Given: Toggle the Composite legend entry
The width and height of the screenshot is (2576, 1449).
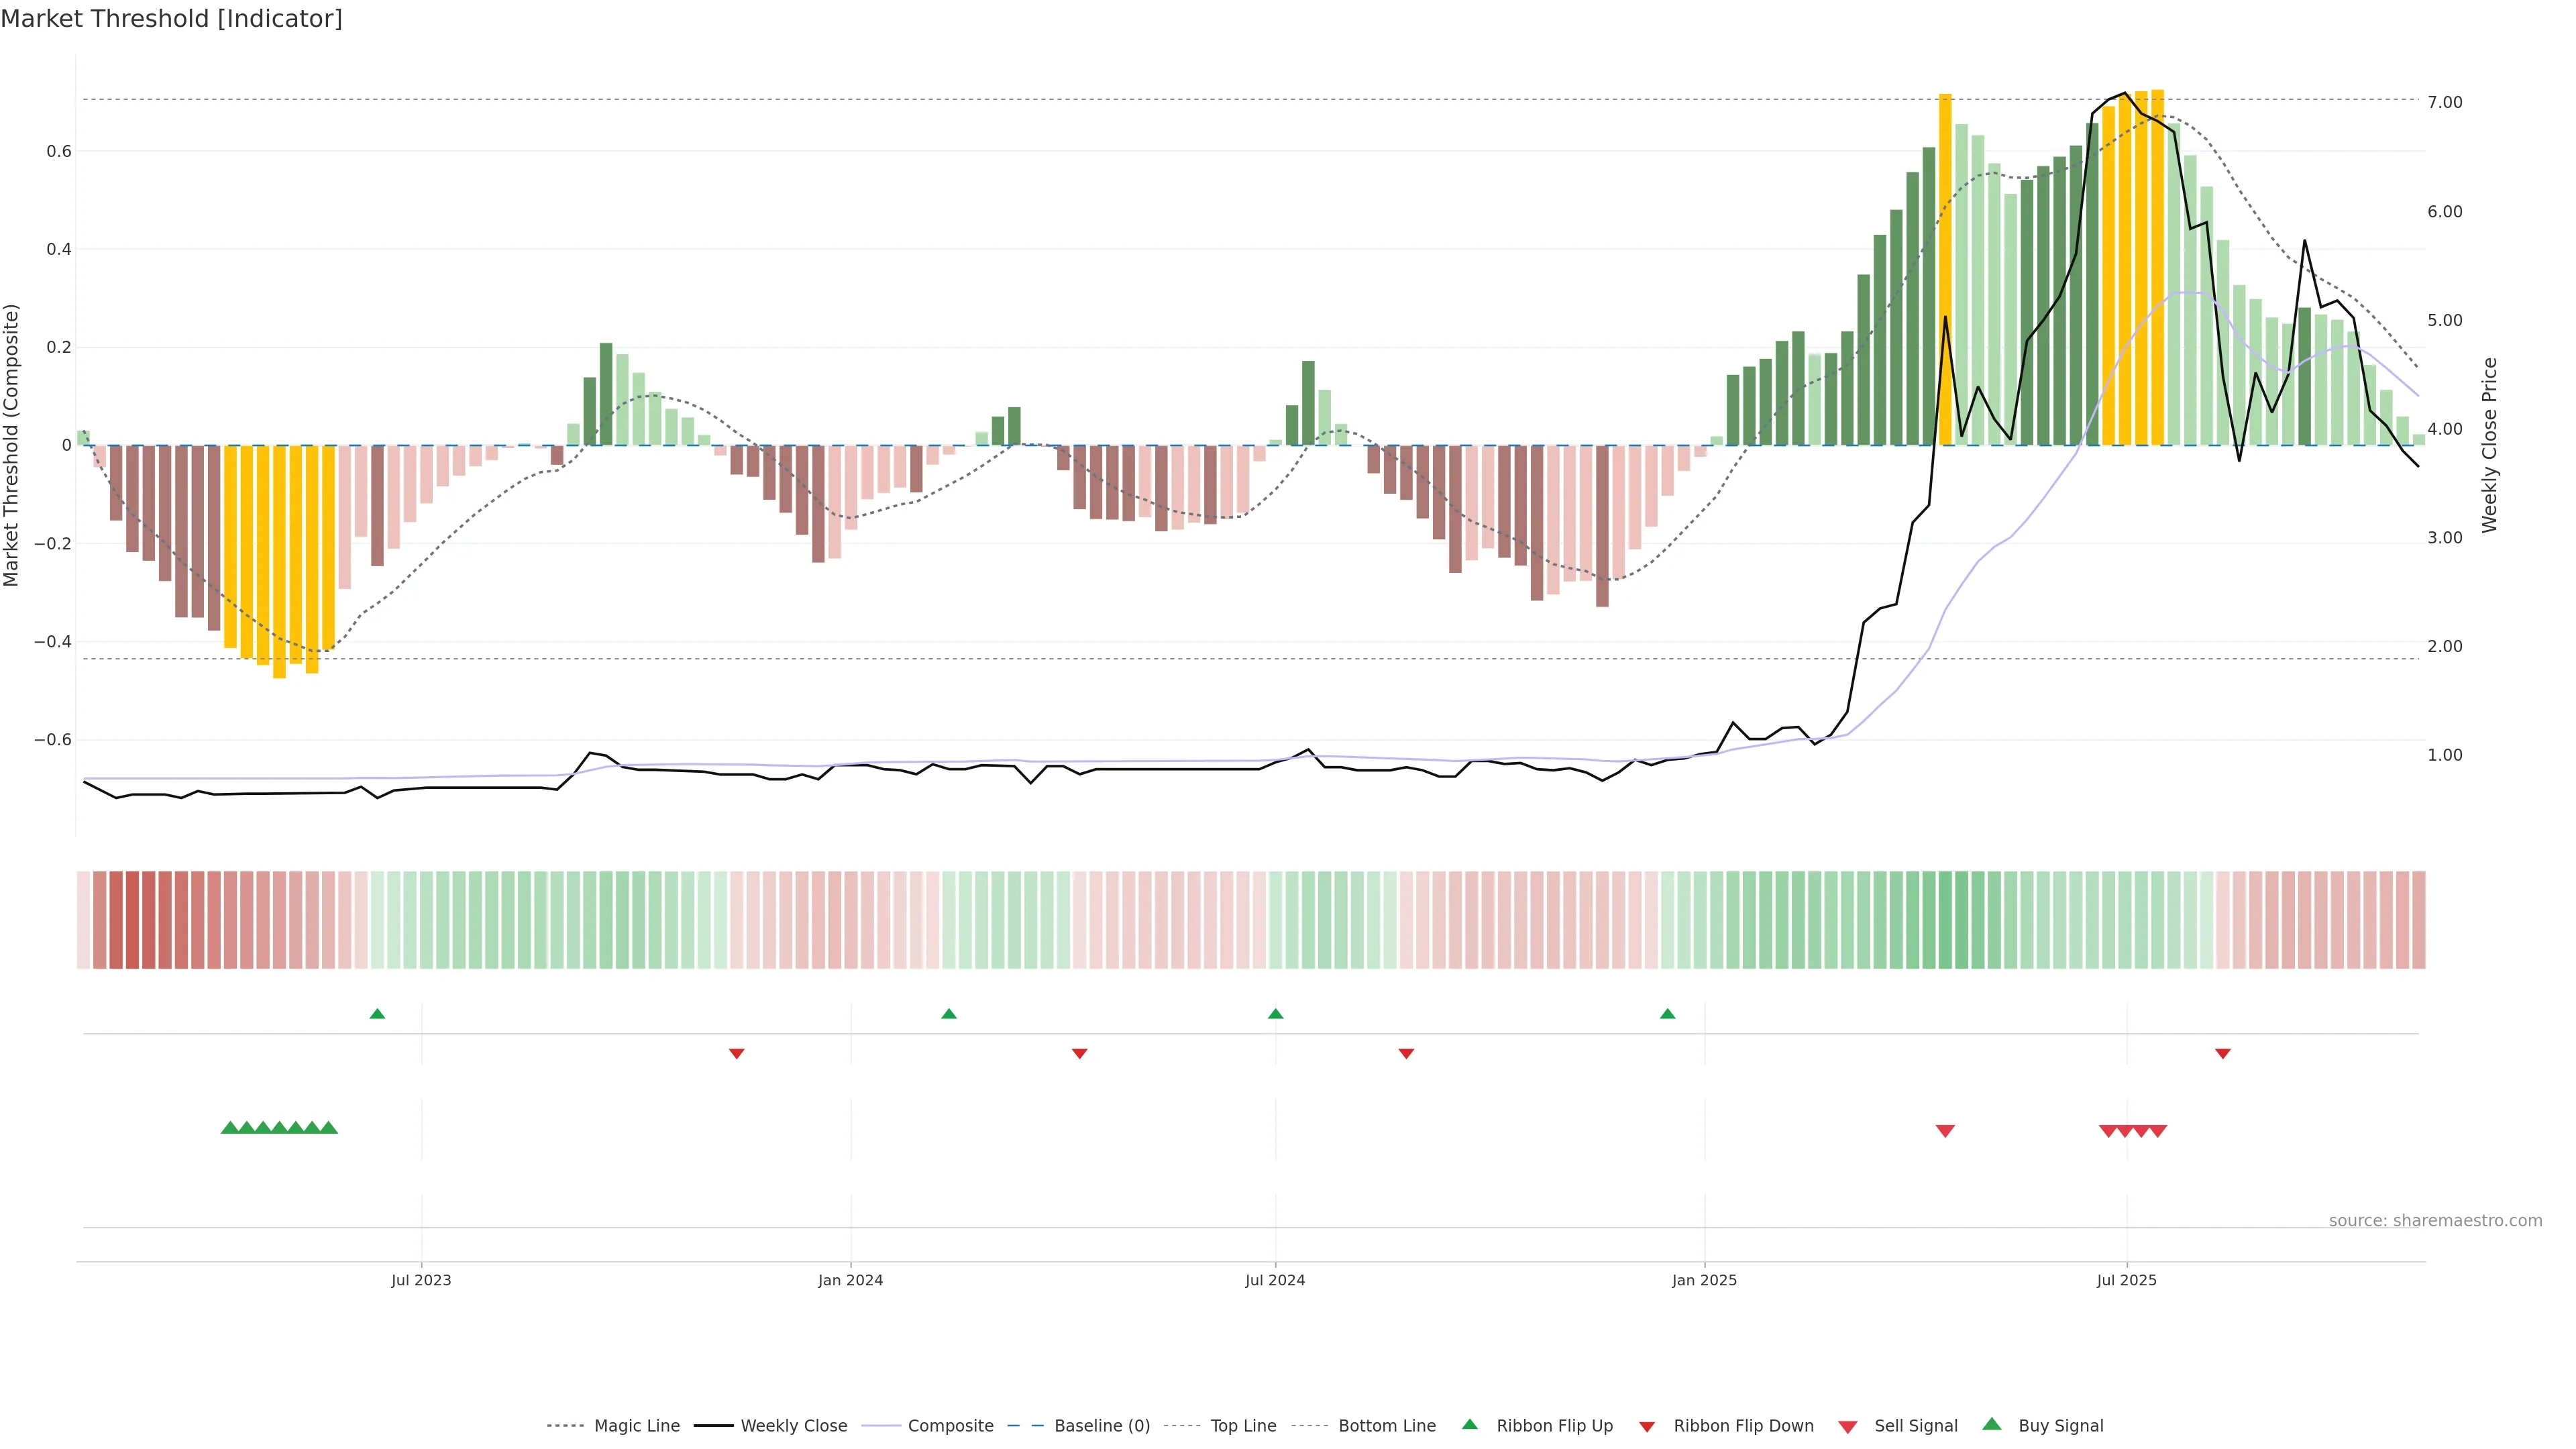Looking at the screenshot, I should pos(950,1426).
